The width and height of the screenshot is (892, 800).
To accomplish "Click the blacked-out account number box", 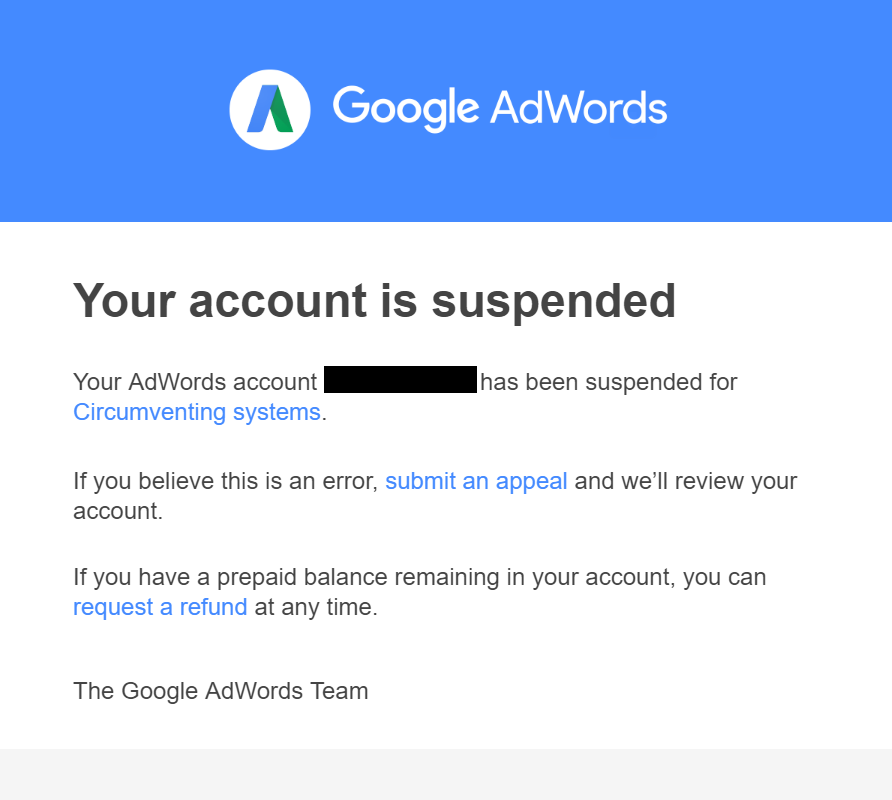I will point(400,380).
